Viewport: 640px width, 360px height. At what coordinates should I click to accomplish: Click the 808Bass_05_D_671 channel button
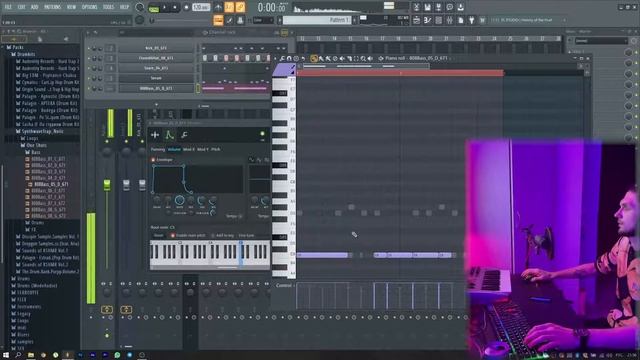(156, 88)
